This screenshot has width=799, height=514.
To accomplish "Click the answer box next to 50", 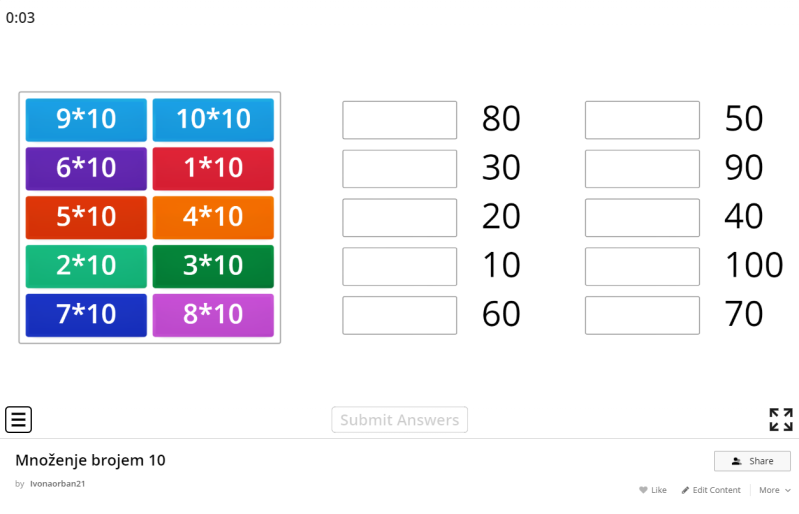I will click(x=642, y=120).
